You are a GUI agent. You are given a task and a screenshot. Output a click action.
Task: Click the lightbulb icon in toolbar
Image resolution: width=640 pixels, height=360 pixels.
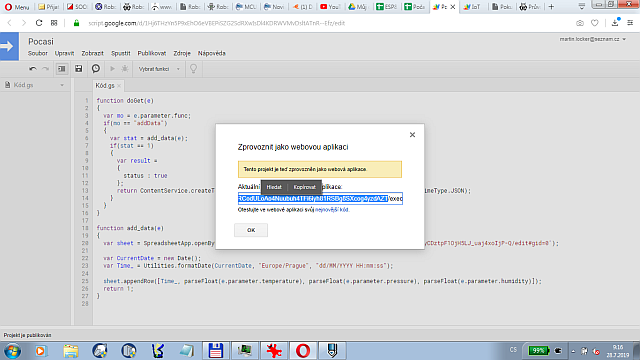pyautogui.click(x=193, y=69)
